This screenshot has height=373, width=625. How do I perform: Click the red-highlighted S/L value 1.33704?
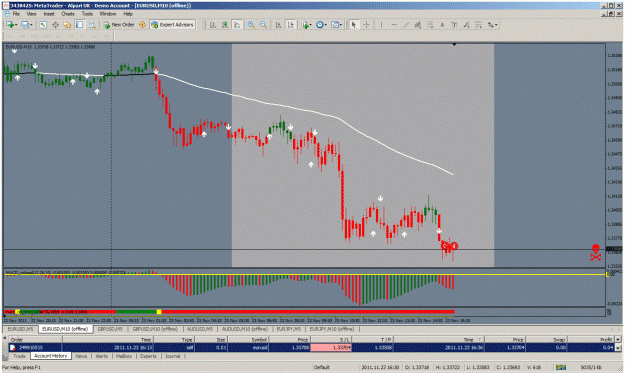coord(331,347)
